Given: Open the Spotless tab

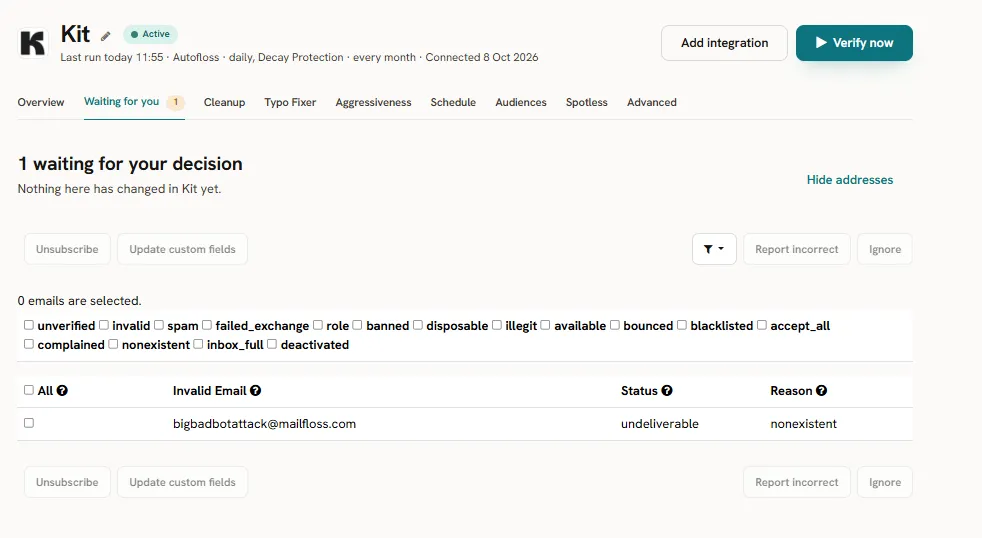Looking at the screenshot, I should [586, 102].
